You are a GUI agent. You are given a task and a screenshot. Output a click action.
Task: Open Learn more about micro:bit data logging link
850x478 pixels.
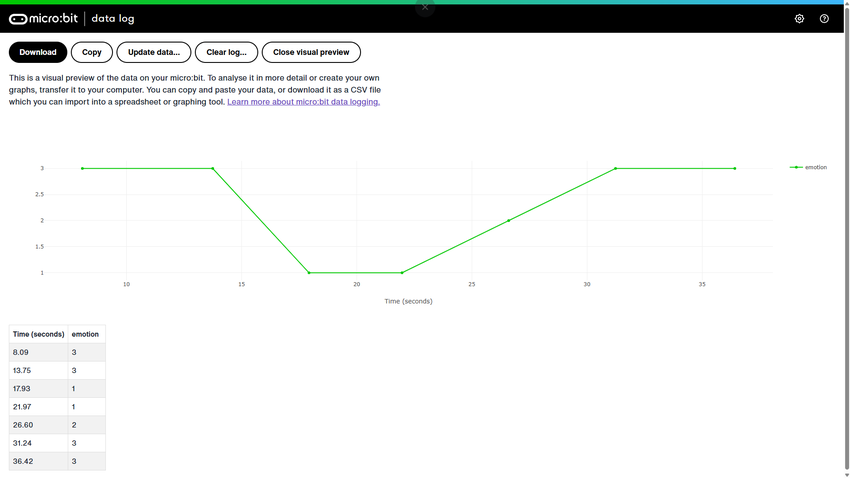[304, 102]
